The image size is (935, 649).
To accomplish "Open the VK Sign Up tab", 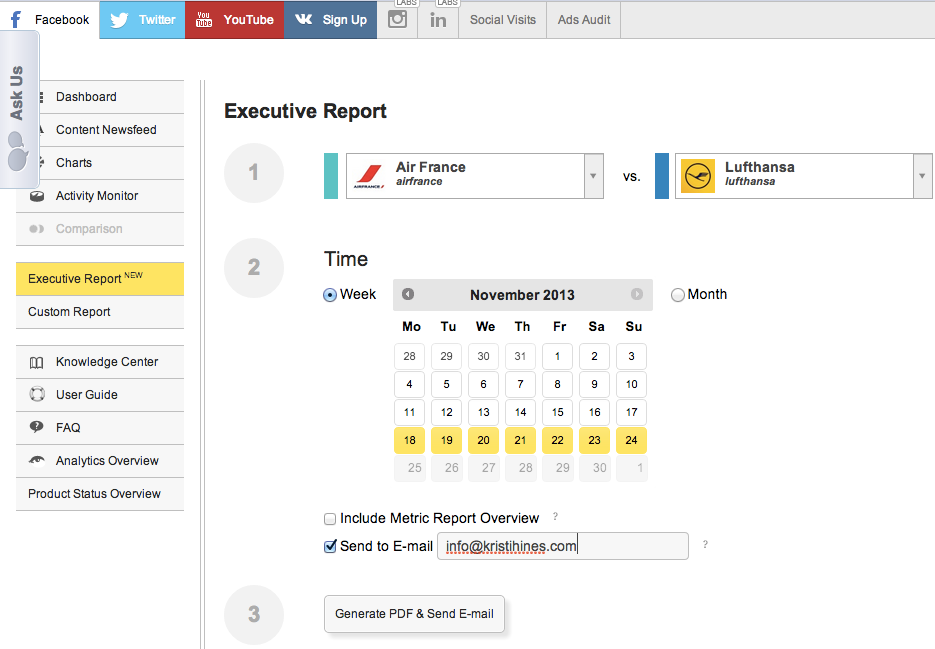I will point(330,20).
